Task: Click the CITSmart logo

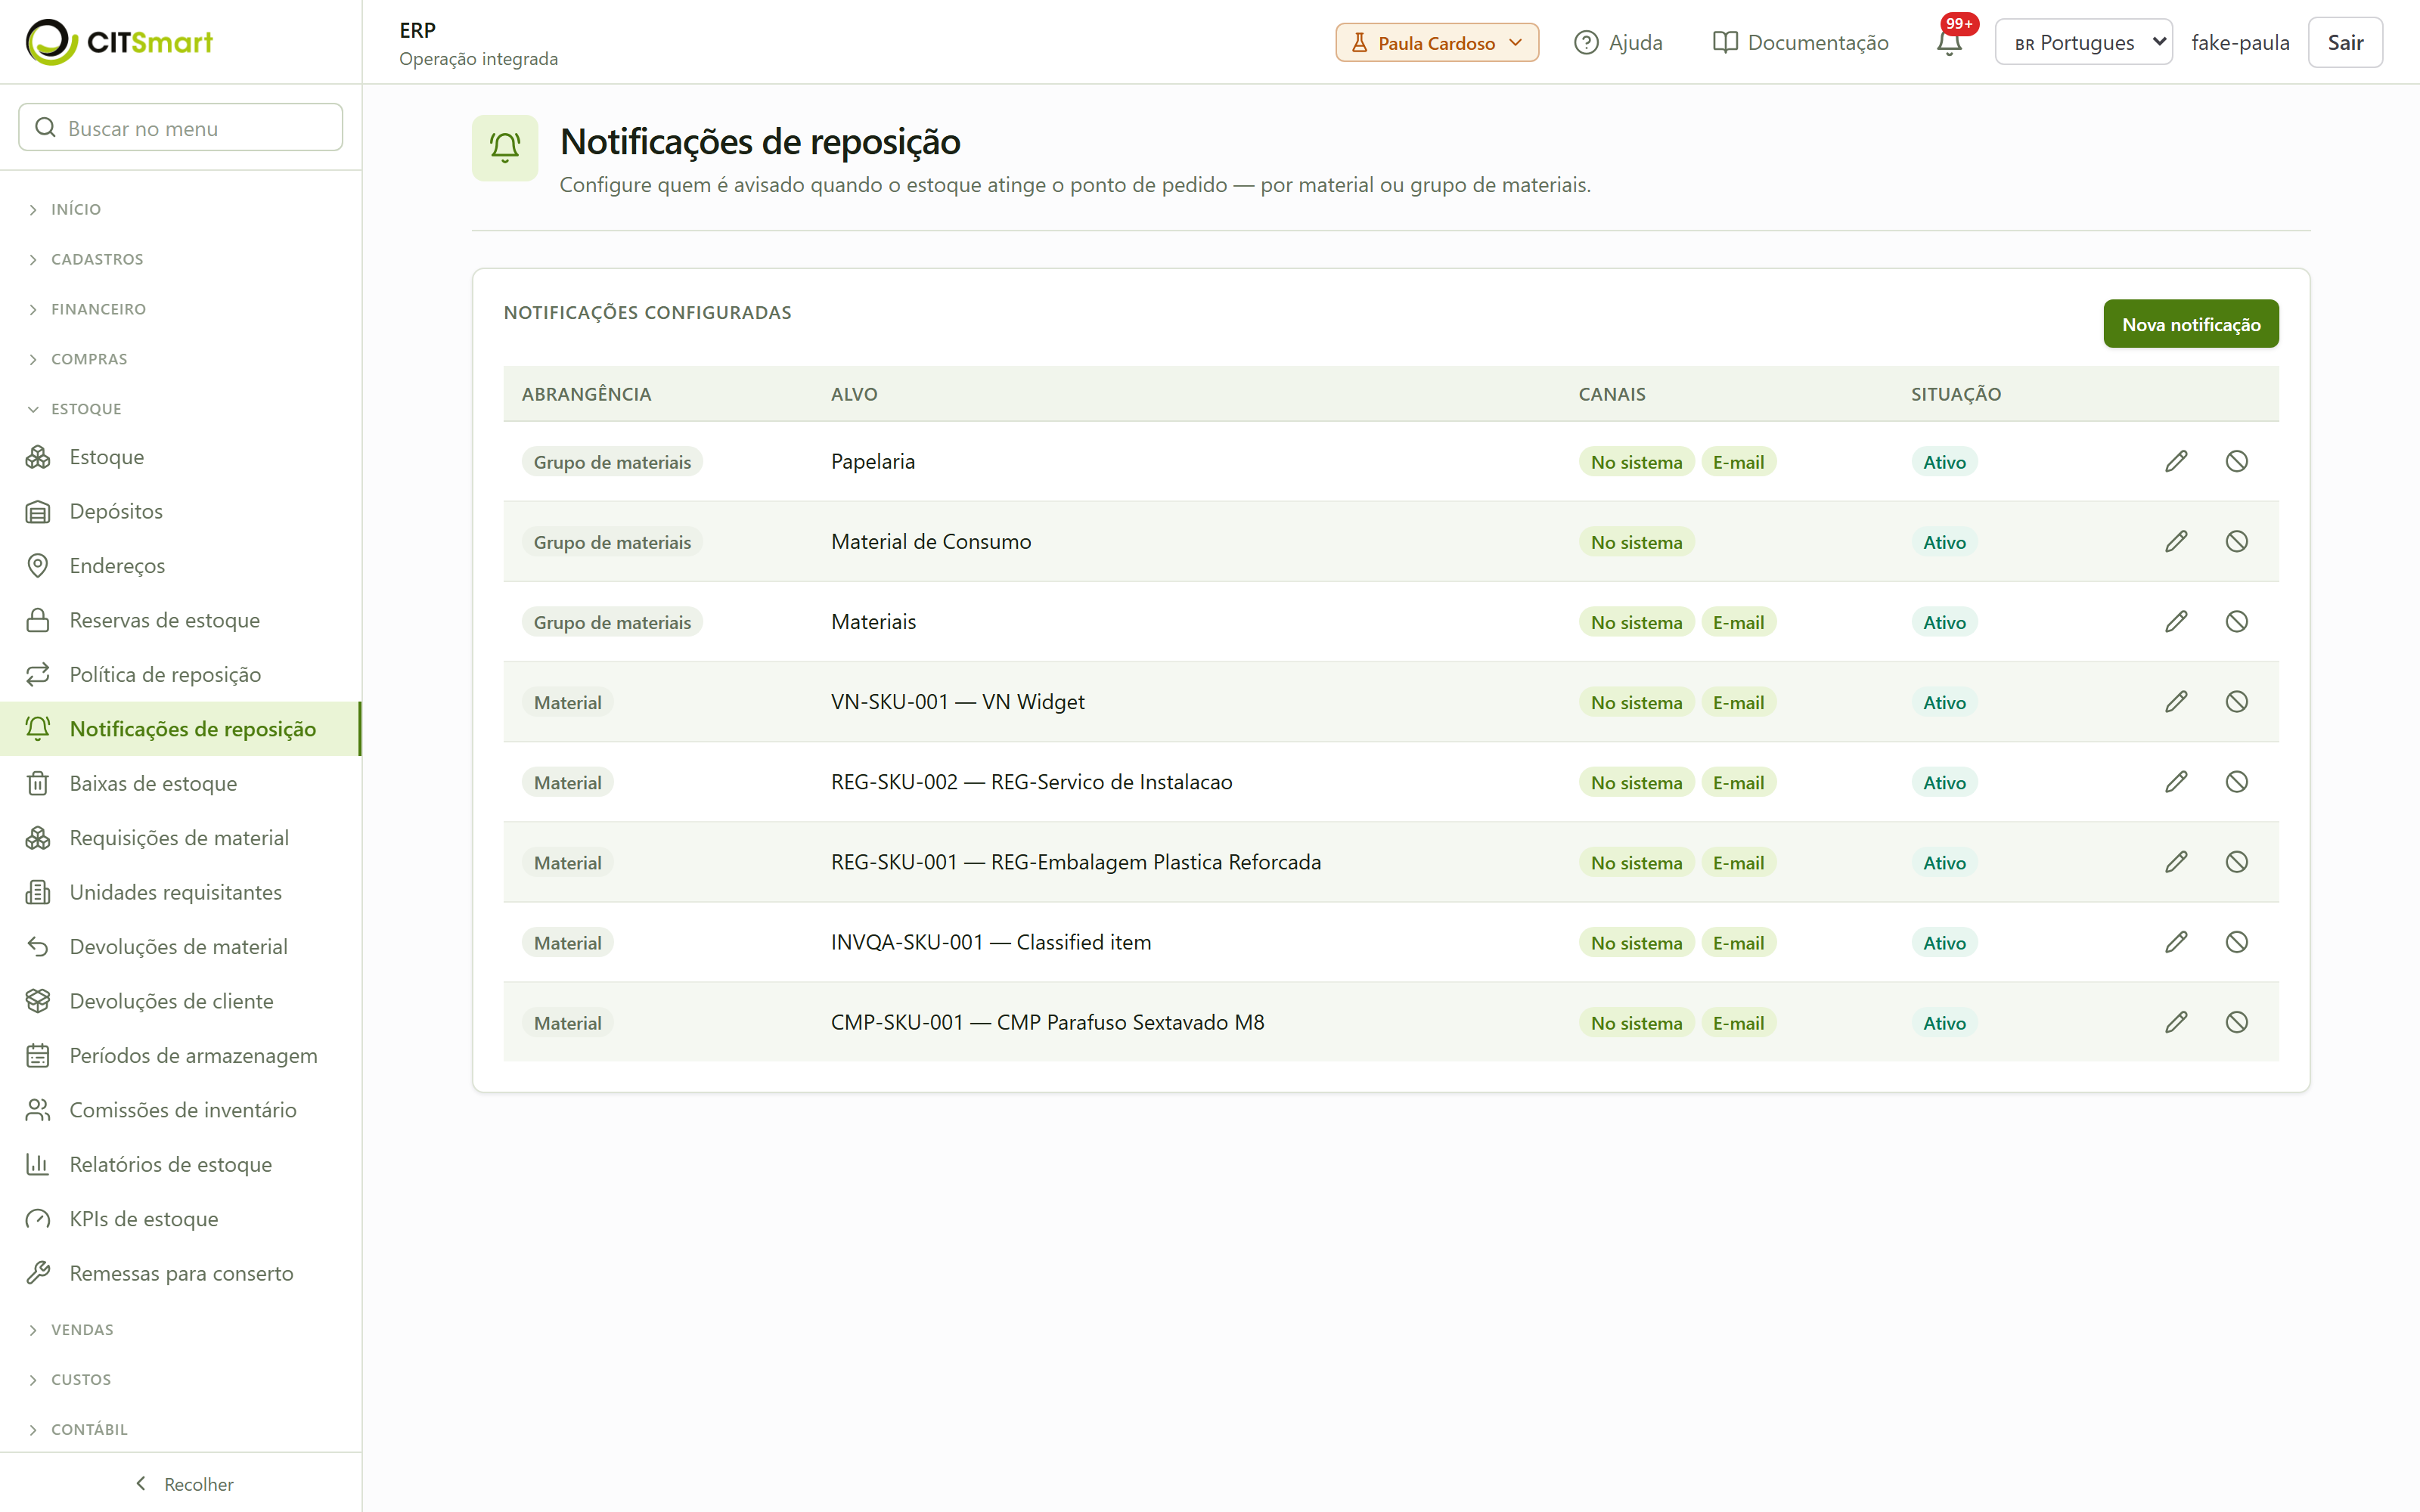Action: (x=119, y=42)
